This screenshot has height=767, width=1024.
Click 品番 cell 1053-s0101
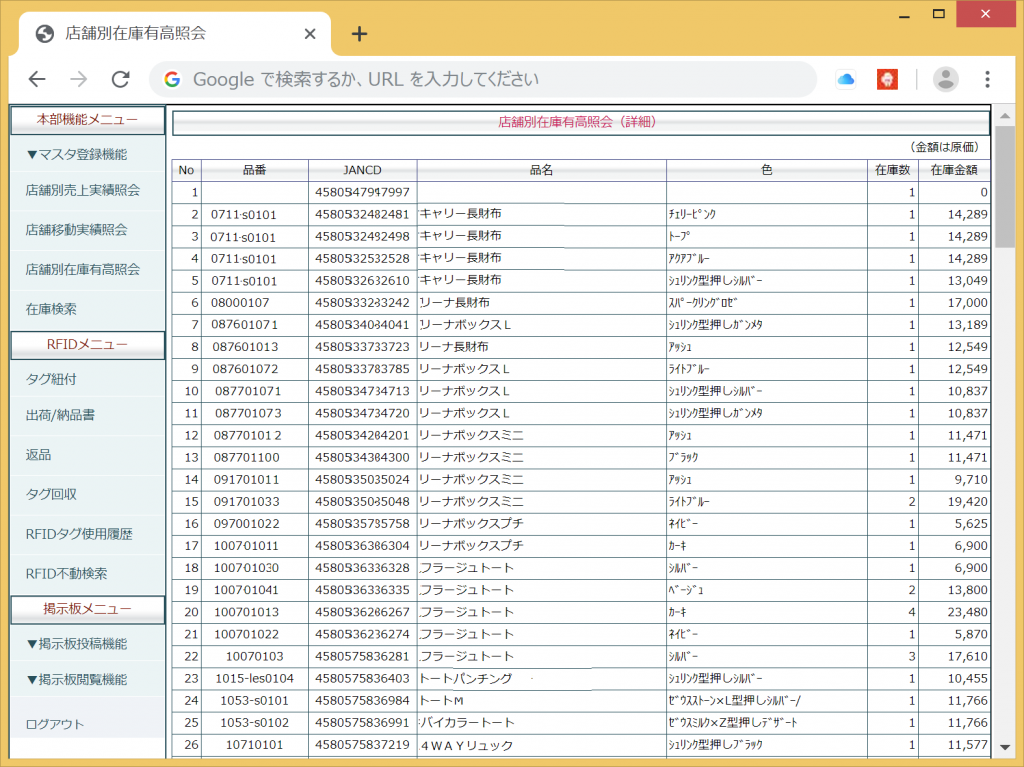tap(255, 700)
